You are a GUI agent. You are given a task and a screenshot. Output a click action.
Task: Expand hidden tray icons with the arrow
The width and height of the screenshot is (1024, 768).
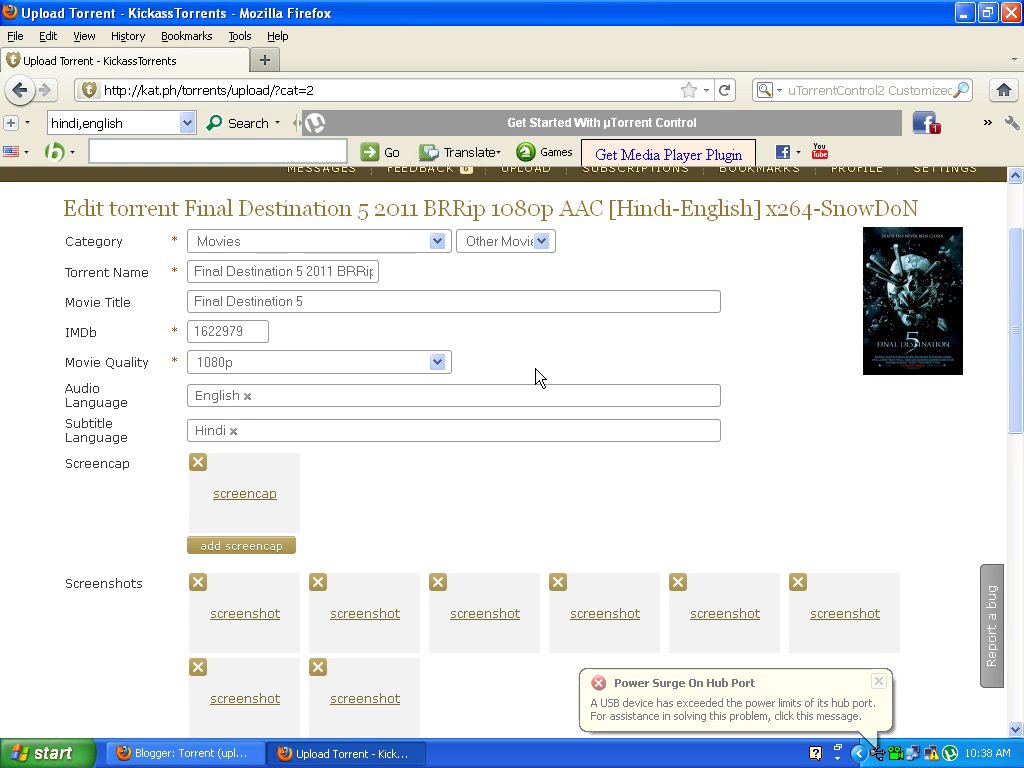pyautogui.click(x=858, y=754)
